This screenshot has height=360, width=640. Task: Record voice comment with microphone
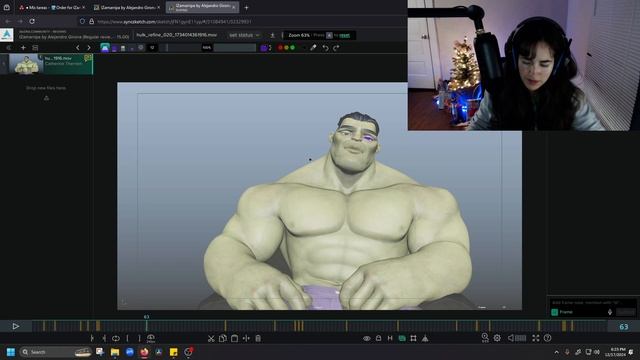(x=610, y=312)
